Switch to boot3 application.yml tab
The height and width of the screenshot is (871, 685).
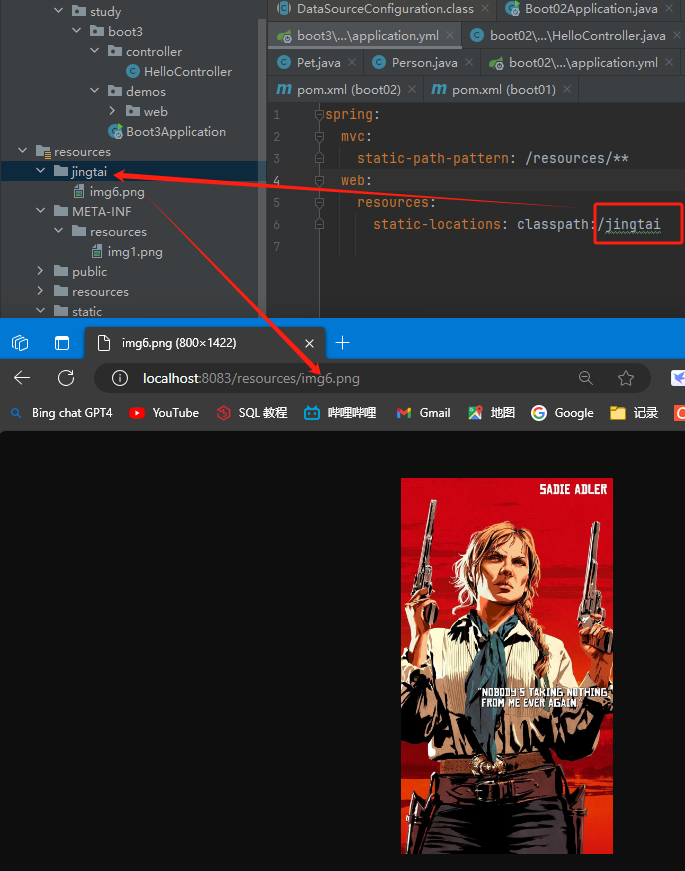tap(367, 36)
